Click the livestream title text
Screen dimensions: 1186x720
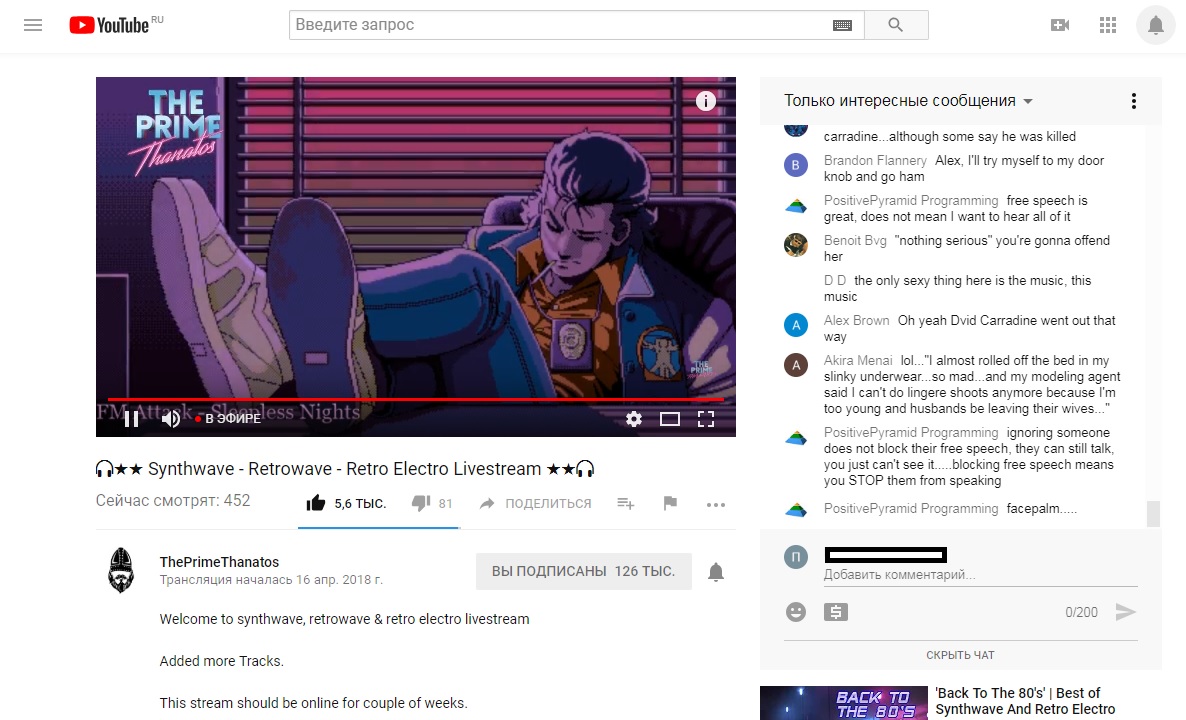[x=345, y=469]
